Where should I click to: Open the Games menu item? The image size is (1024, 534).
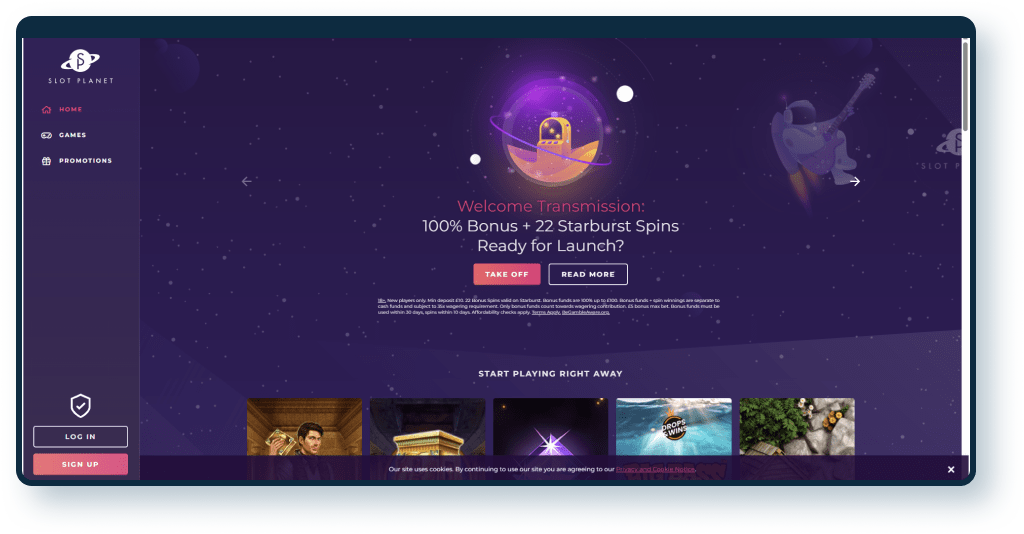pyautogui.click(x=72, y=135)
